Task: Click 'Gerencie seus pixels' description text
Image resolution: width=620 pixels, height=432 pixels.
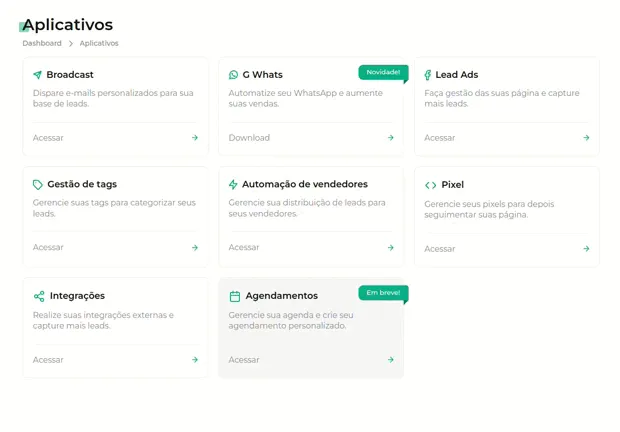Action: [489, 209]
